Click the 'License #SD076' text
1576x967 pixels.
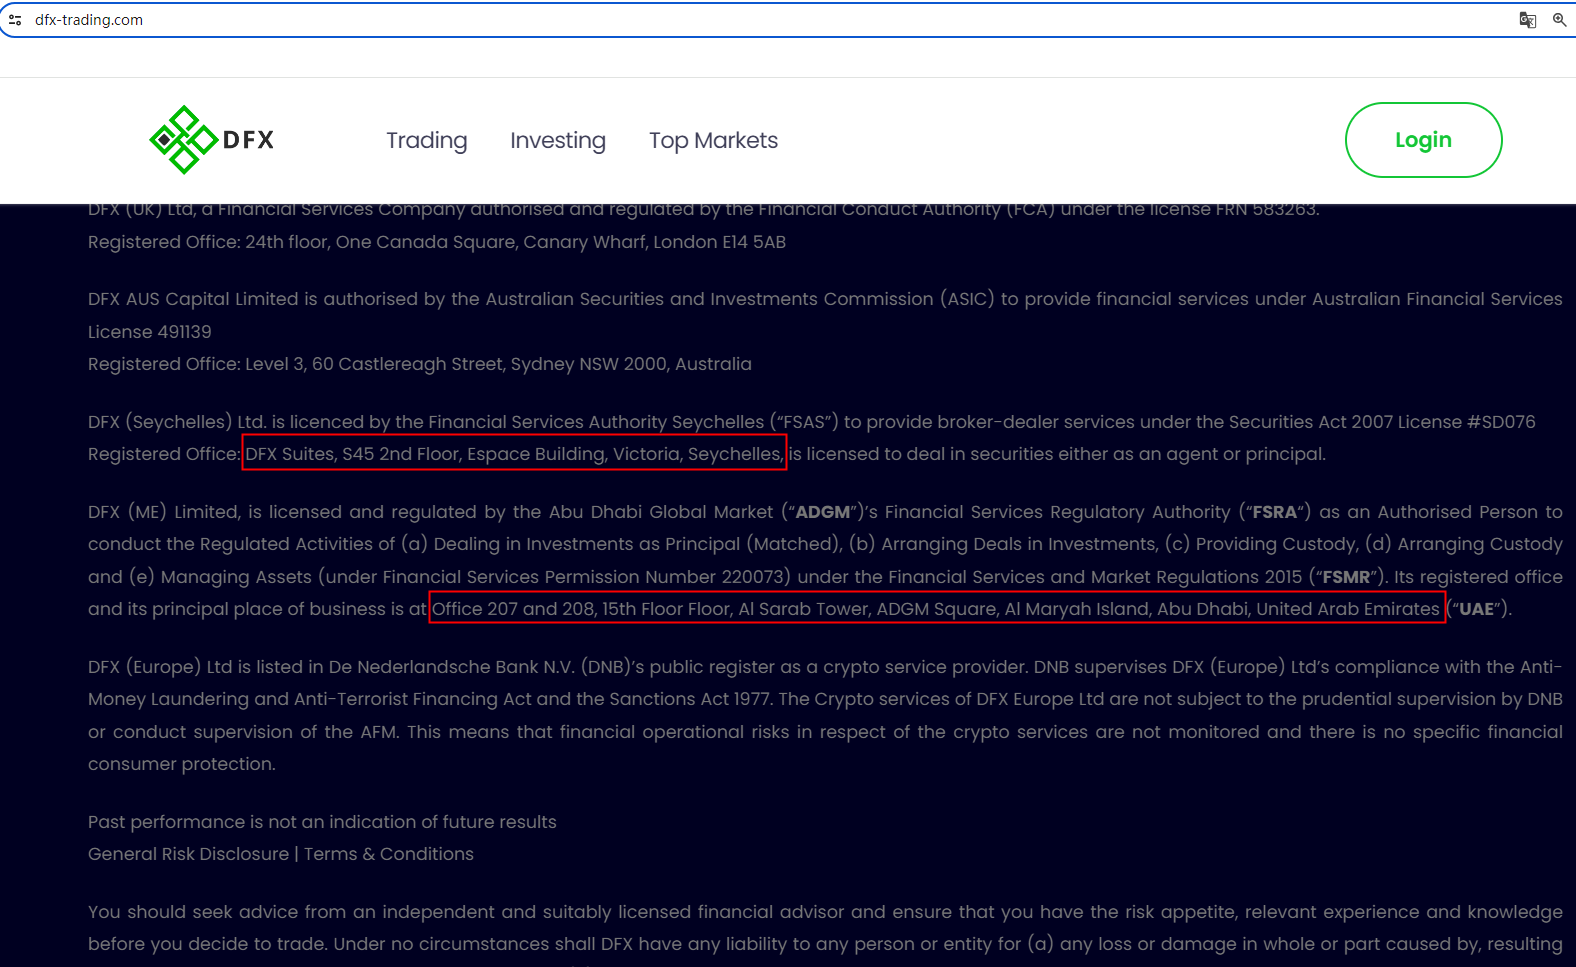pos(1466,422)
